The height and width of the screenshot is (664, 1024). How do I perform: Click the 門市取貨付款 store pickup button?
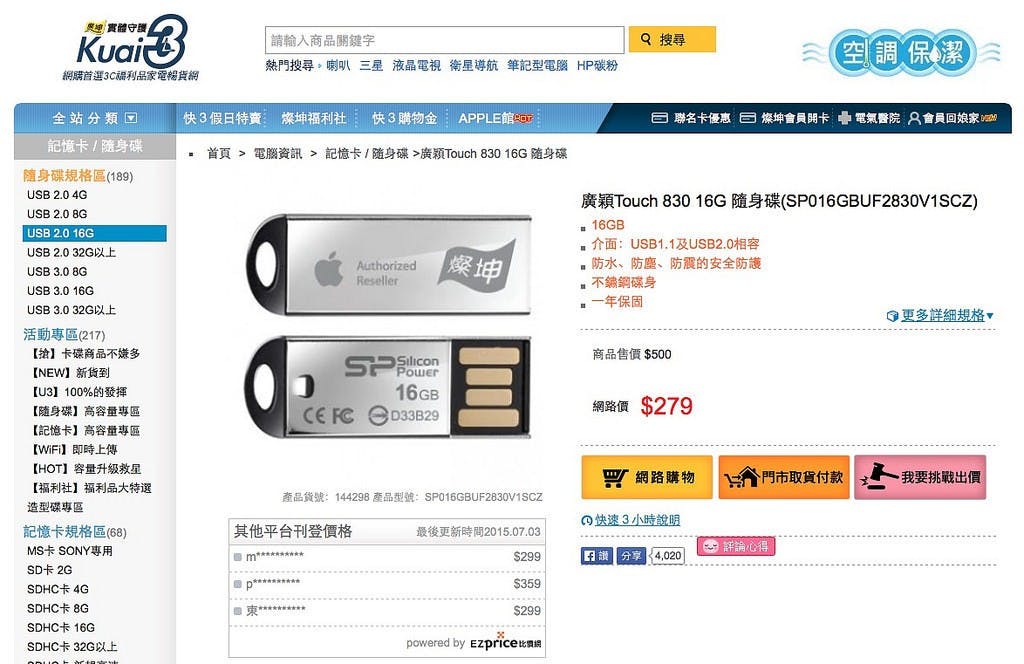[x=784, y=477]
